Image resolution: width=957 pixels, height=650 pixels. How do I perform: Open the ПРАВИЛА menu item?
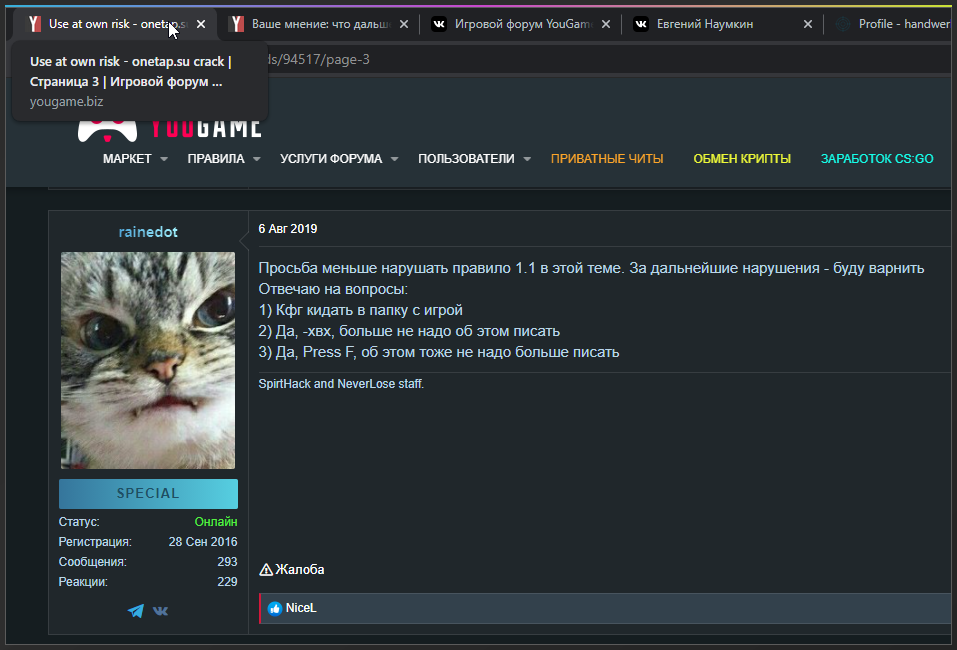216,159
